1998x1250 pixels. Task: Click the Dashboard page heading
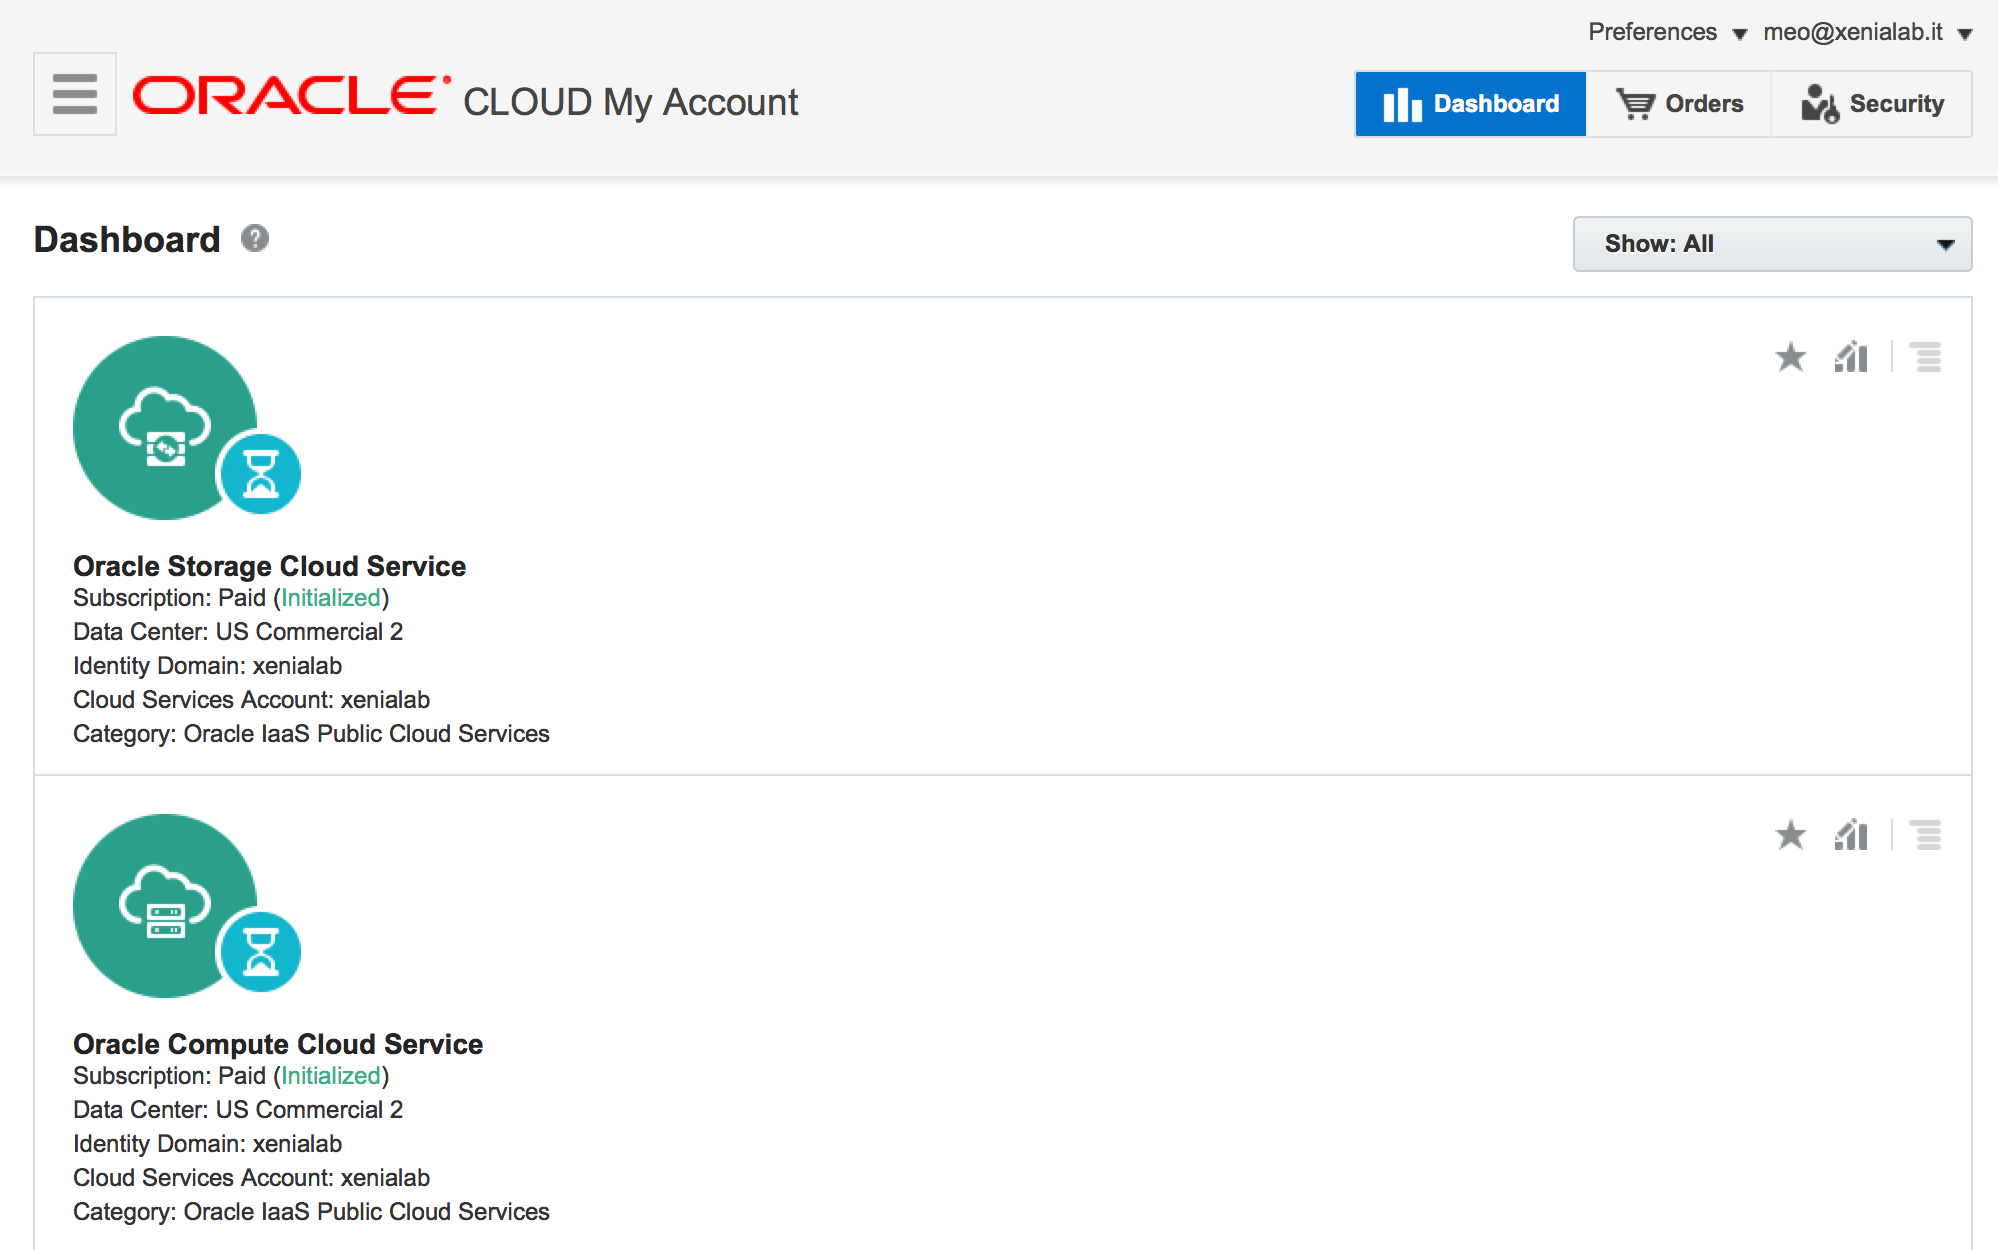(127, 239)
